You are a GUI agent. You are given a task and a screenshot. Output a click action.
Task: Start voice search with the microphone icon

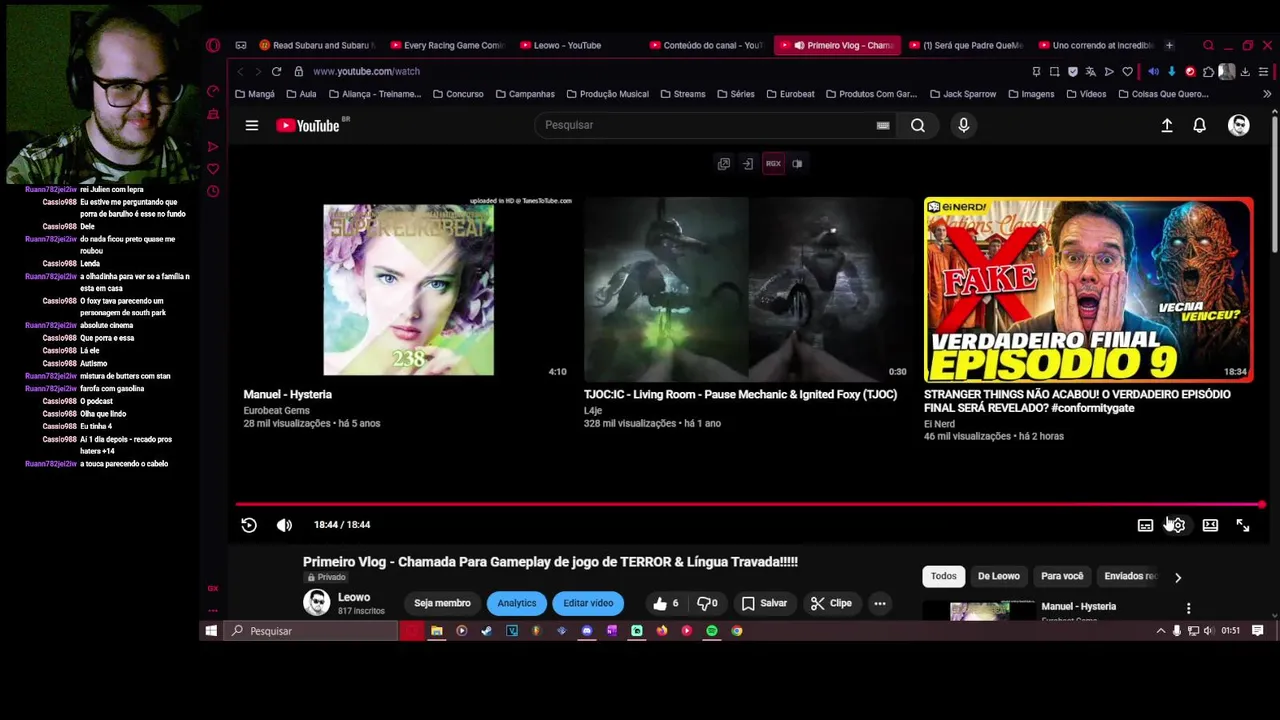[x=964, y=125]
